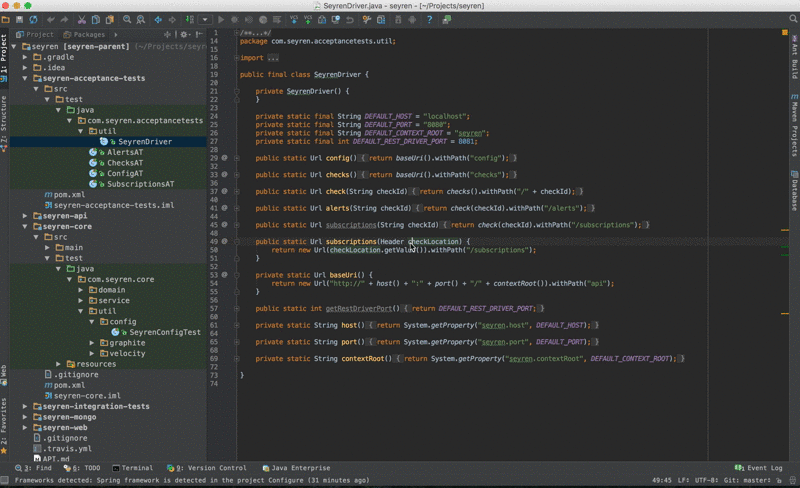800x488 pixels.
Task: Undo the last action in toolbar
Action: 51,19
